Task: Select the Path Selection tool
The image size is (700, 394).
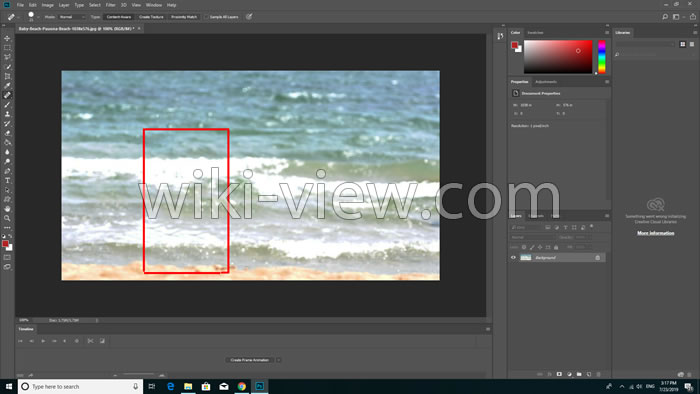Action: [x=7, y=190]
